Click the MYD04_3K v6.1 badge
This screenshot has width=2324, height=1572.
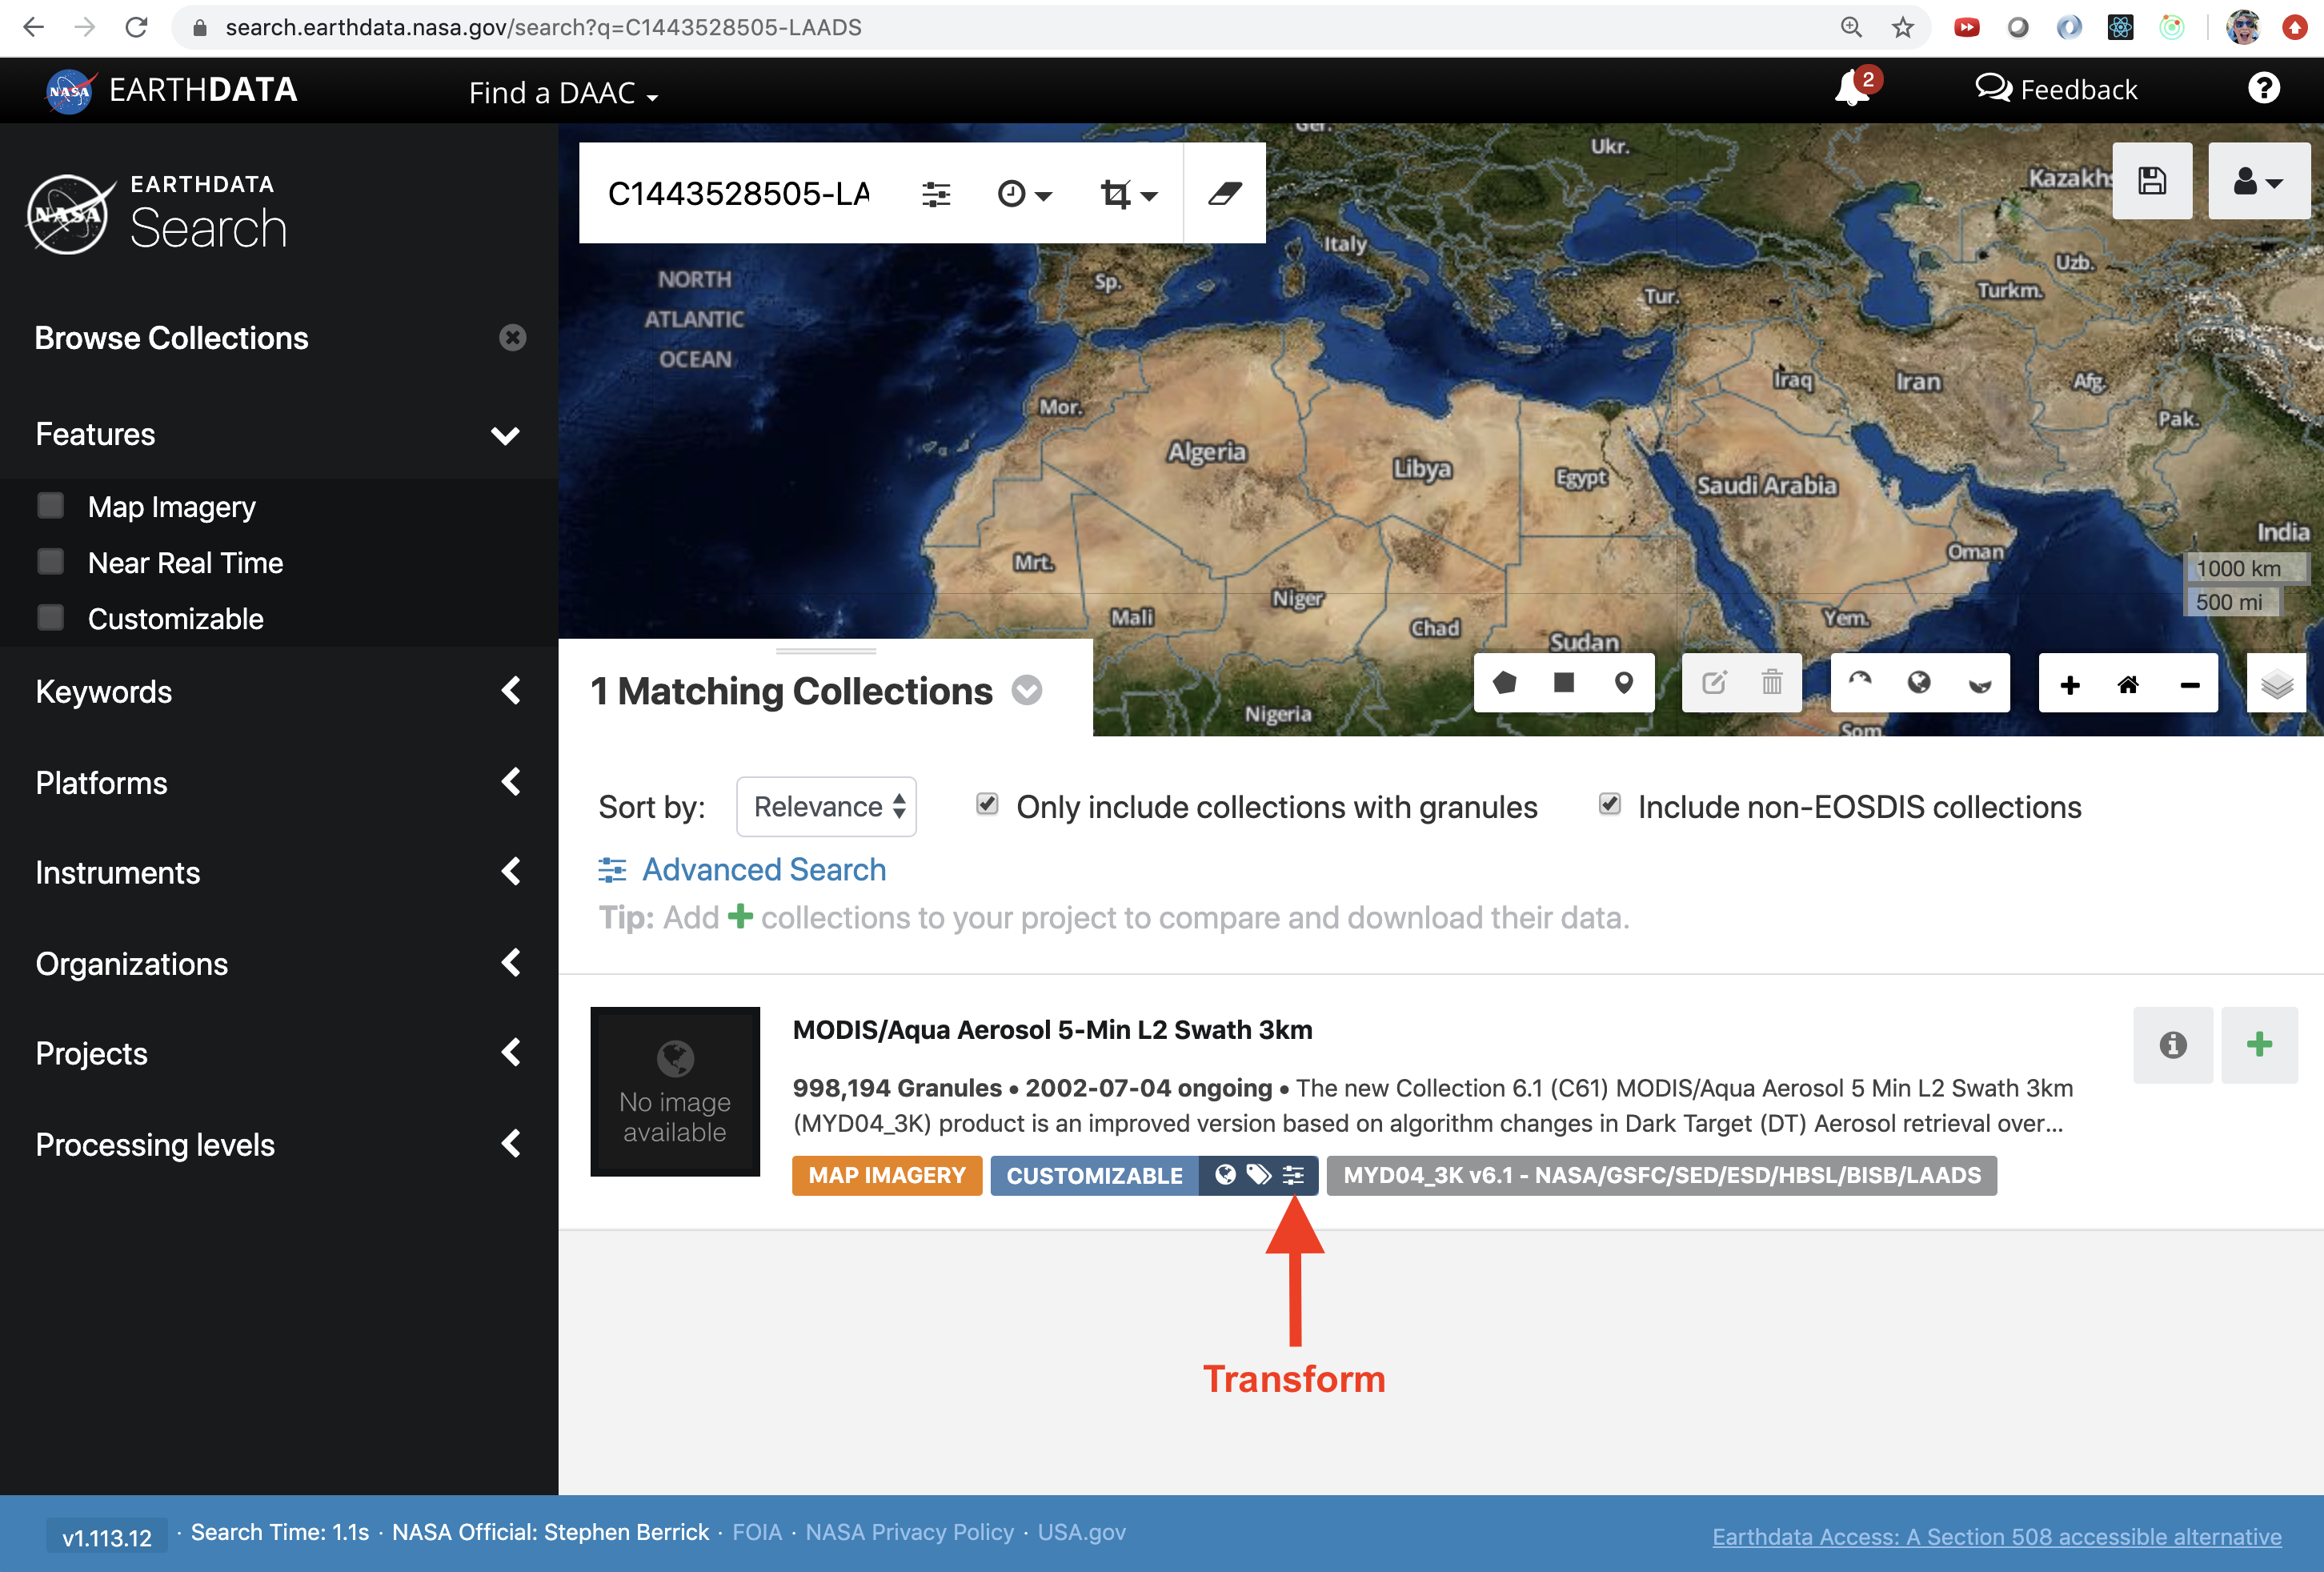[x=1661, y=1175]
